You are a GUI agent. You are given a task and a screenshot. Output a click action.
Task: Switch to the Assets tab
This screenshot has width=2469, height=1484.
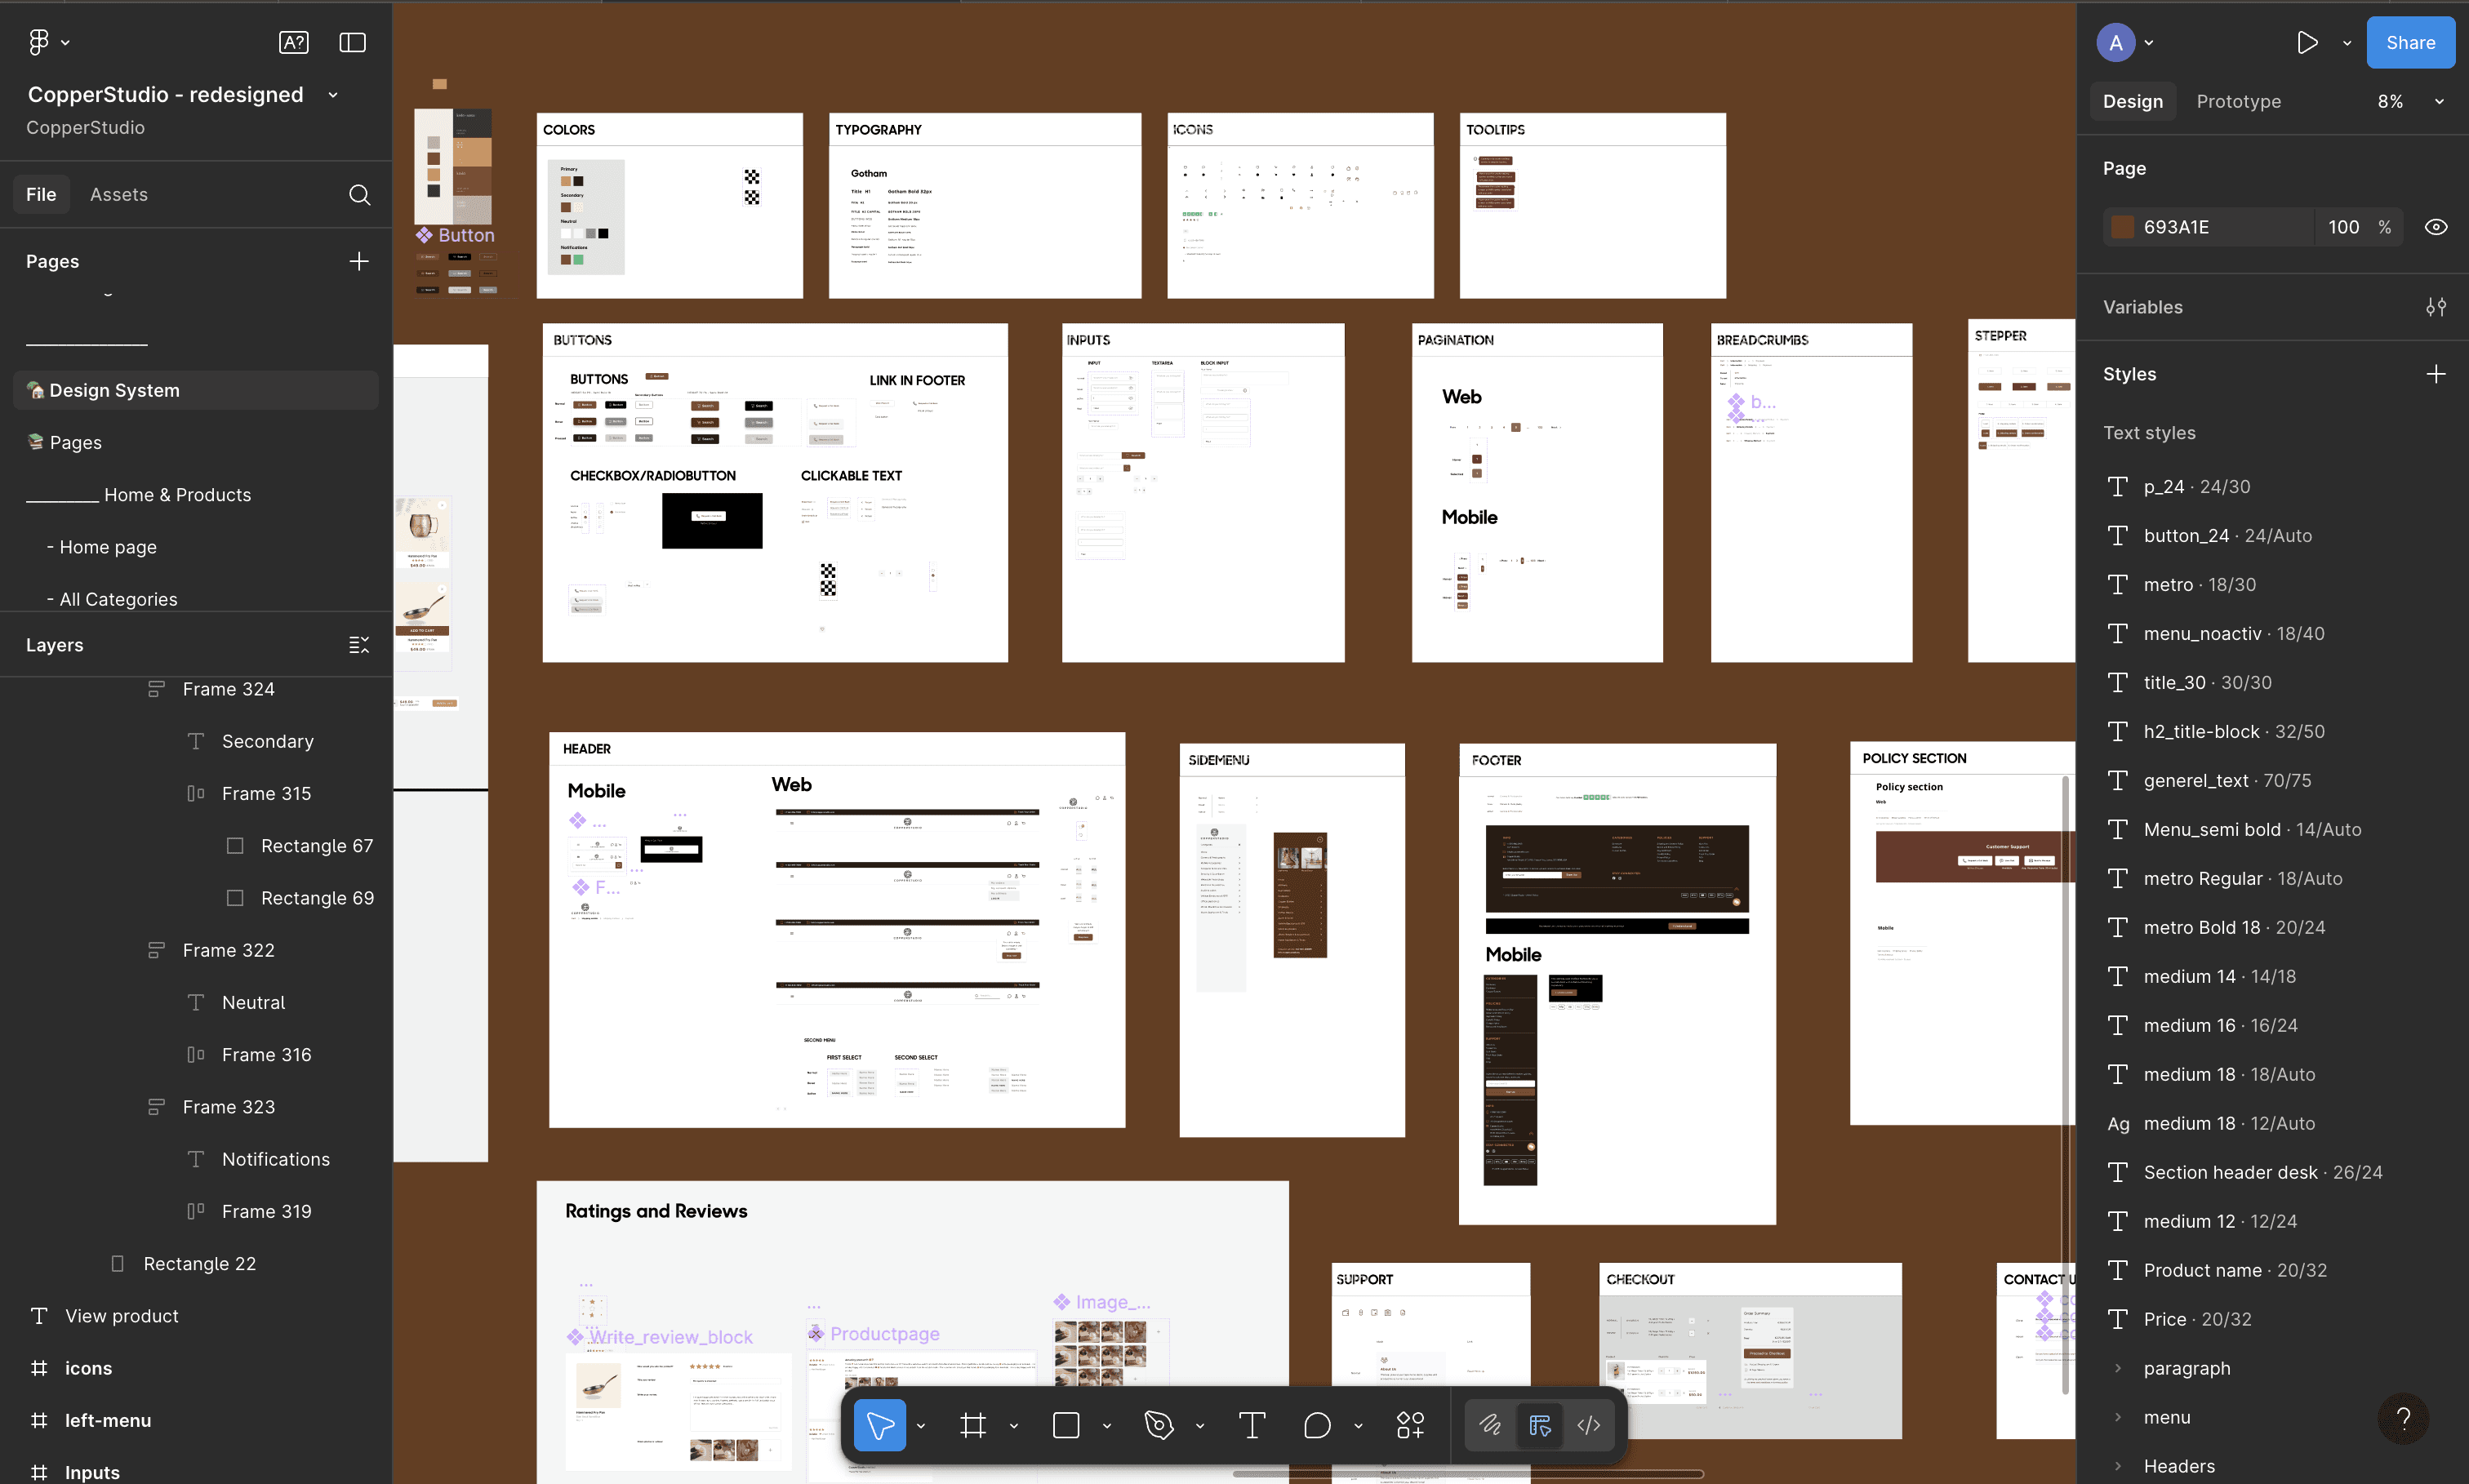(118, 194)
